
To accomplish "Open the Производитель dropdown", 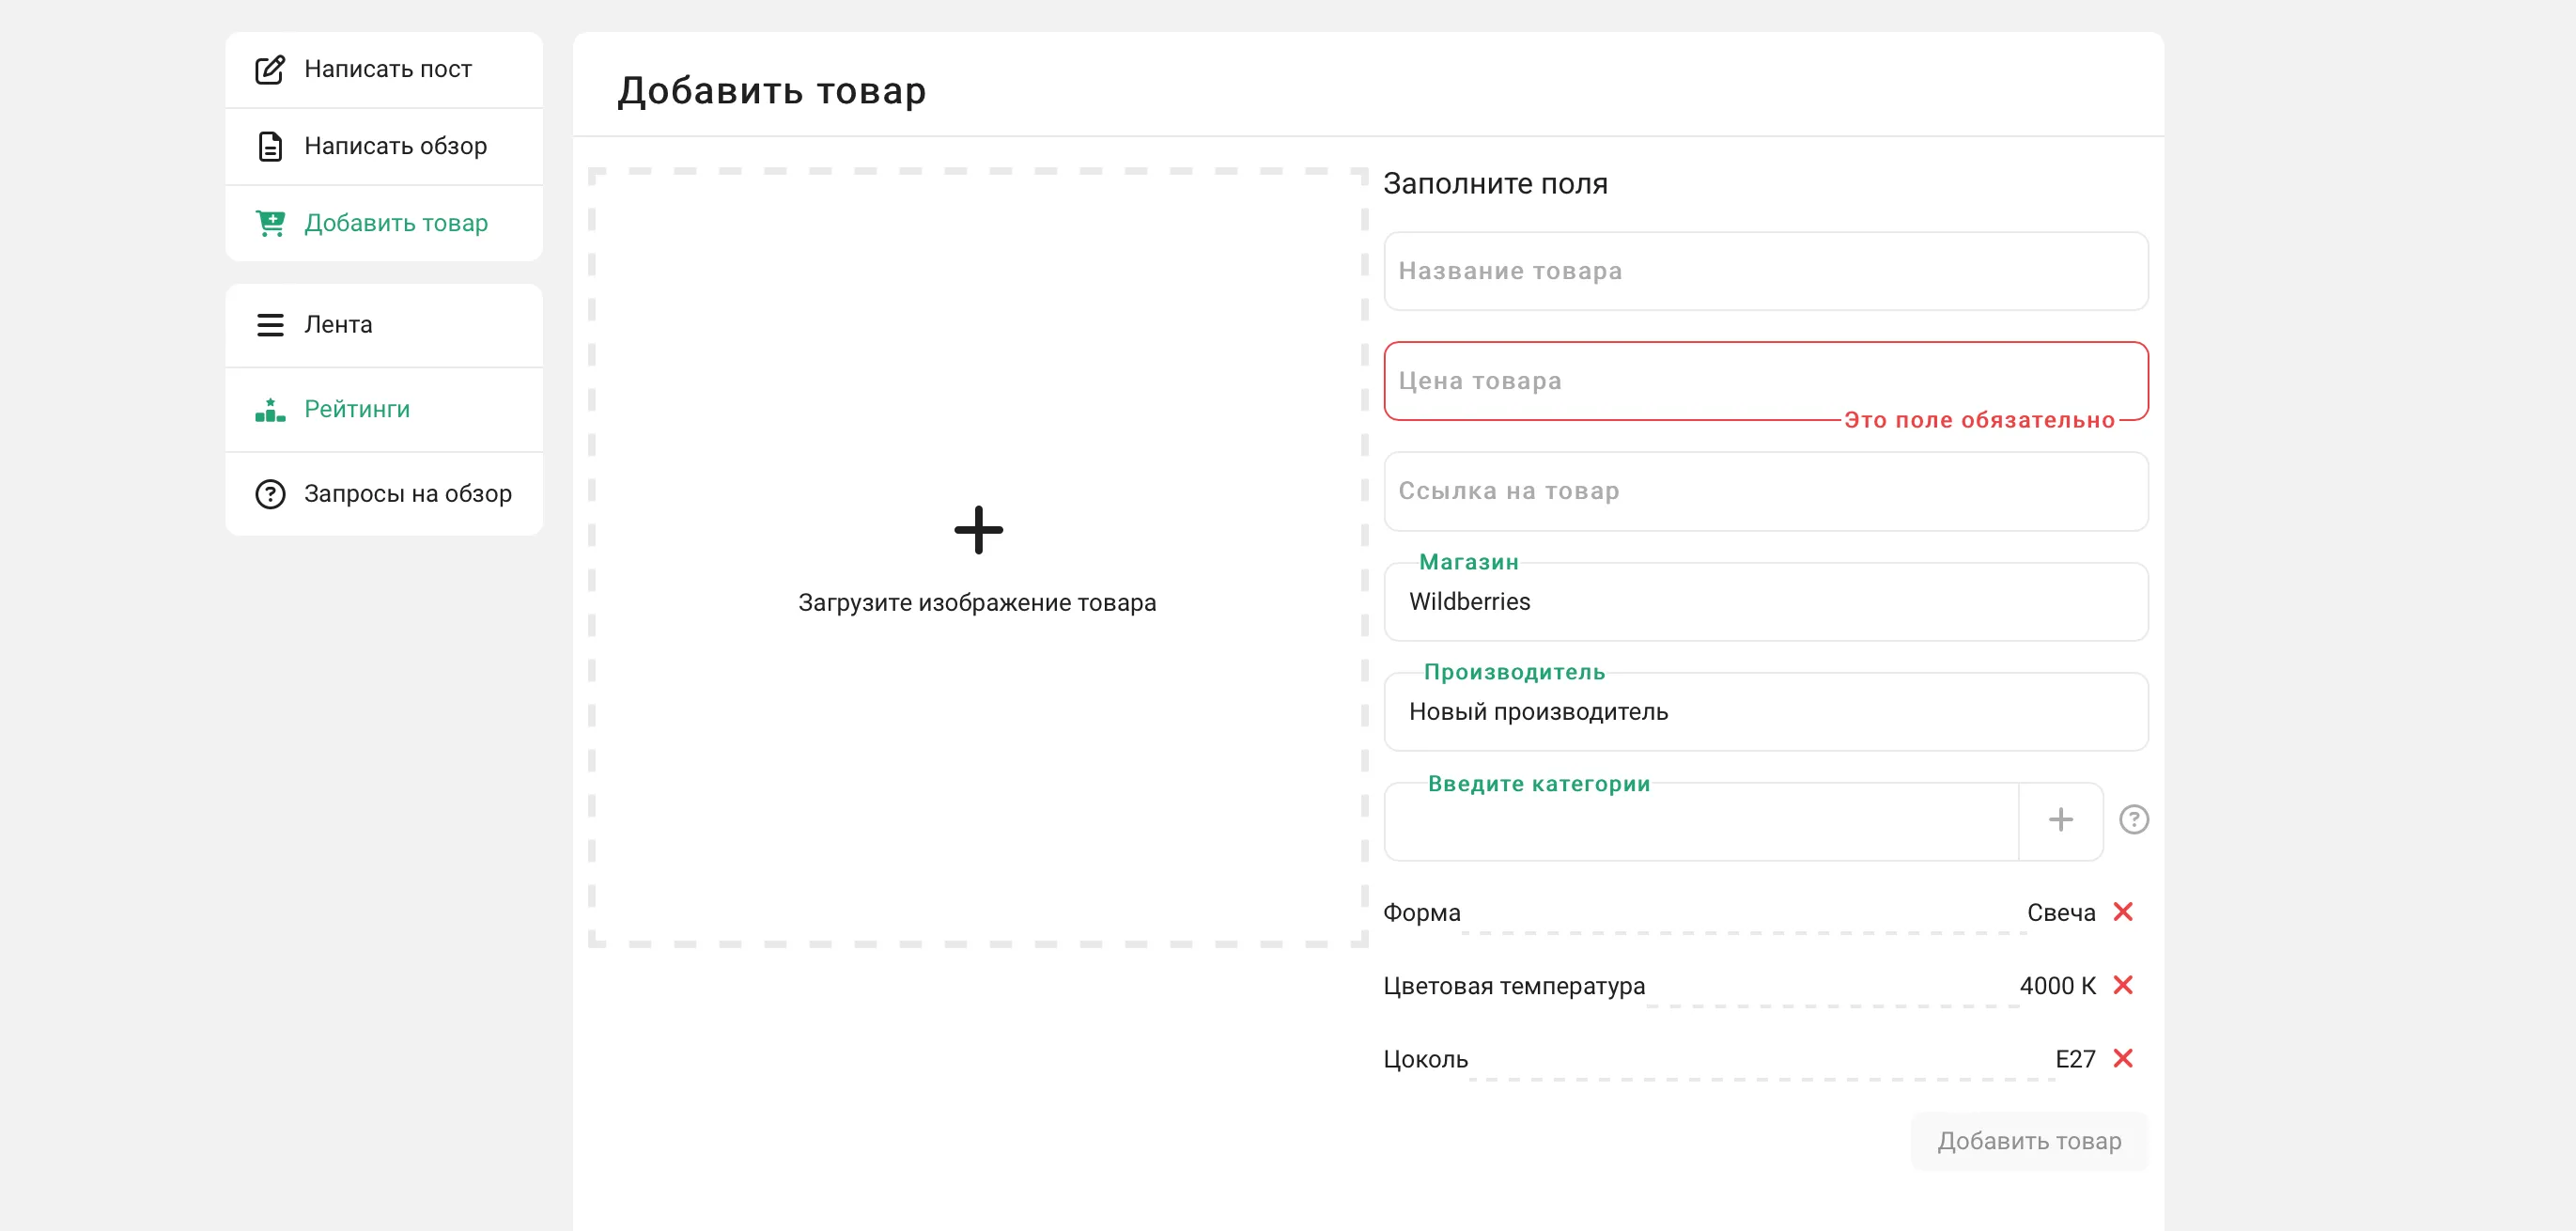I will click(x=1765, y=712).
